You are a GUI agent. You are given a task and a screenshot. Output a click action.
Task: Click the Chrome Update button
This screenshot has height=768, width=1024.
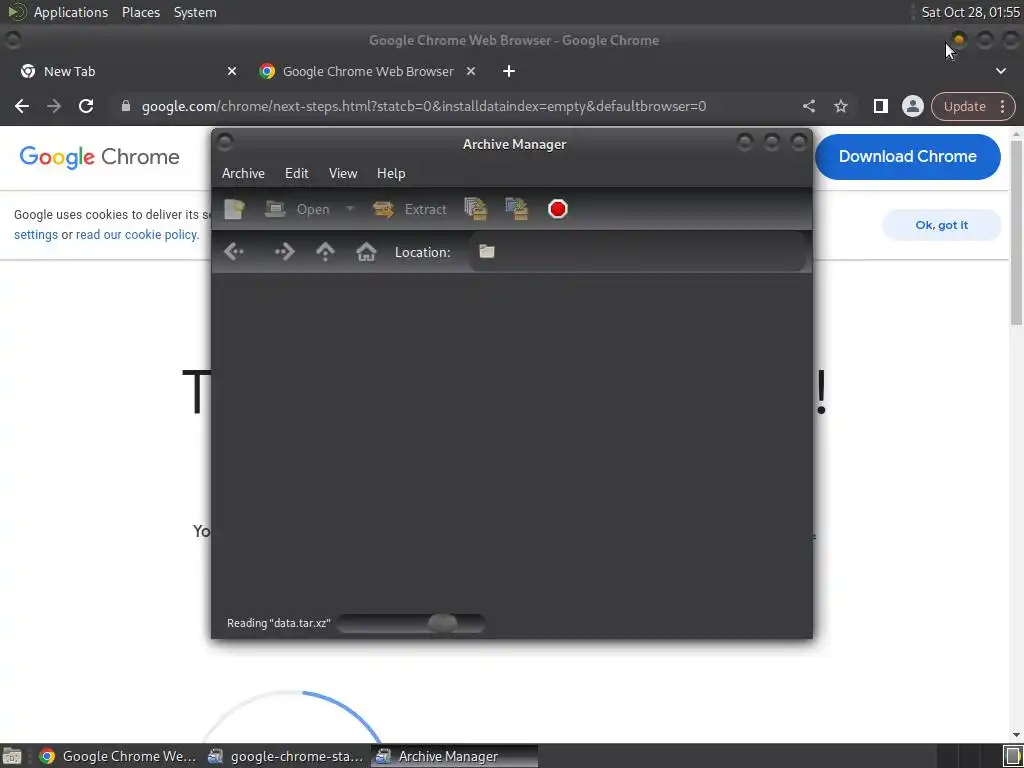(x=965, y=106)
